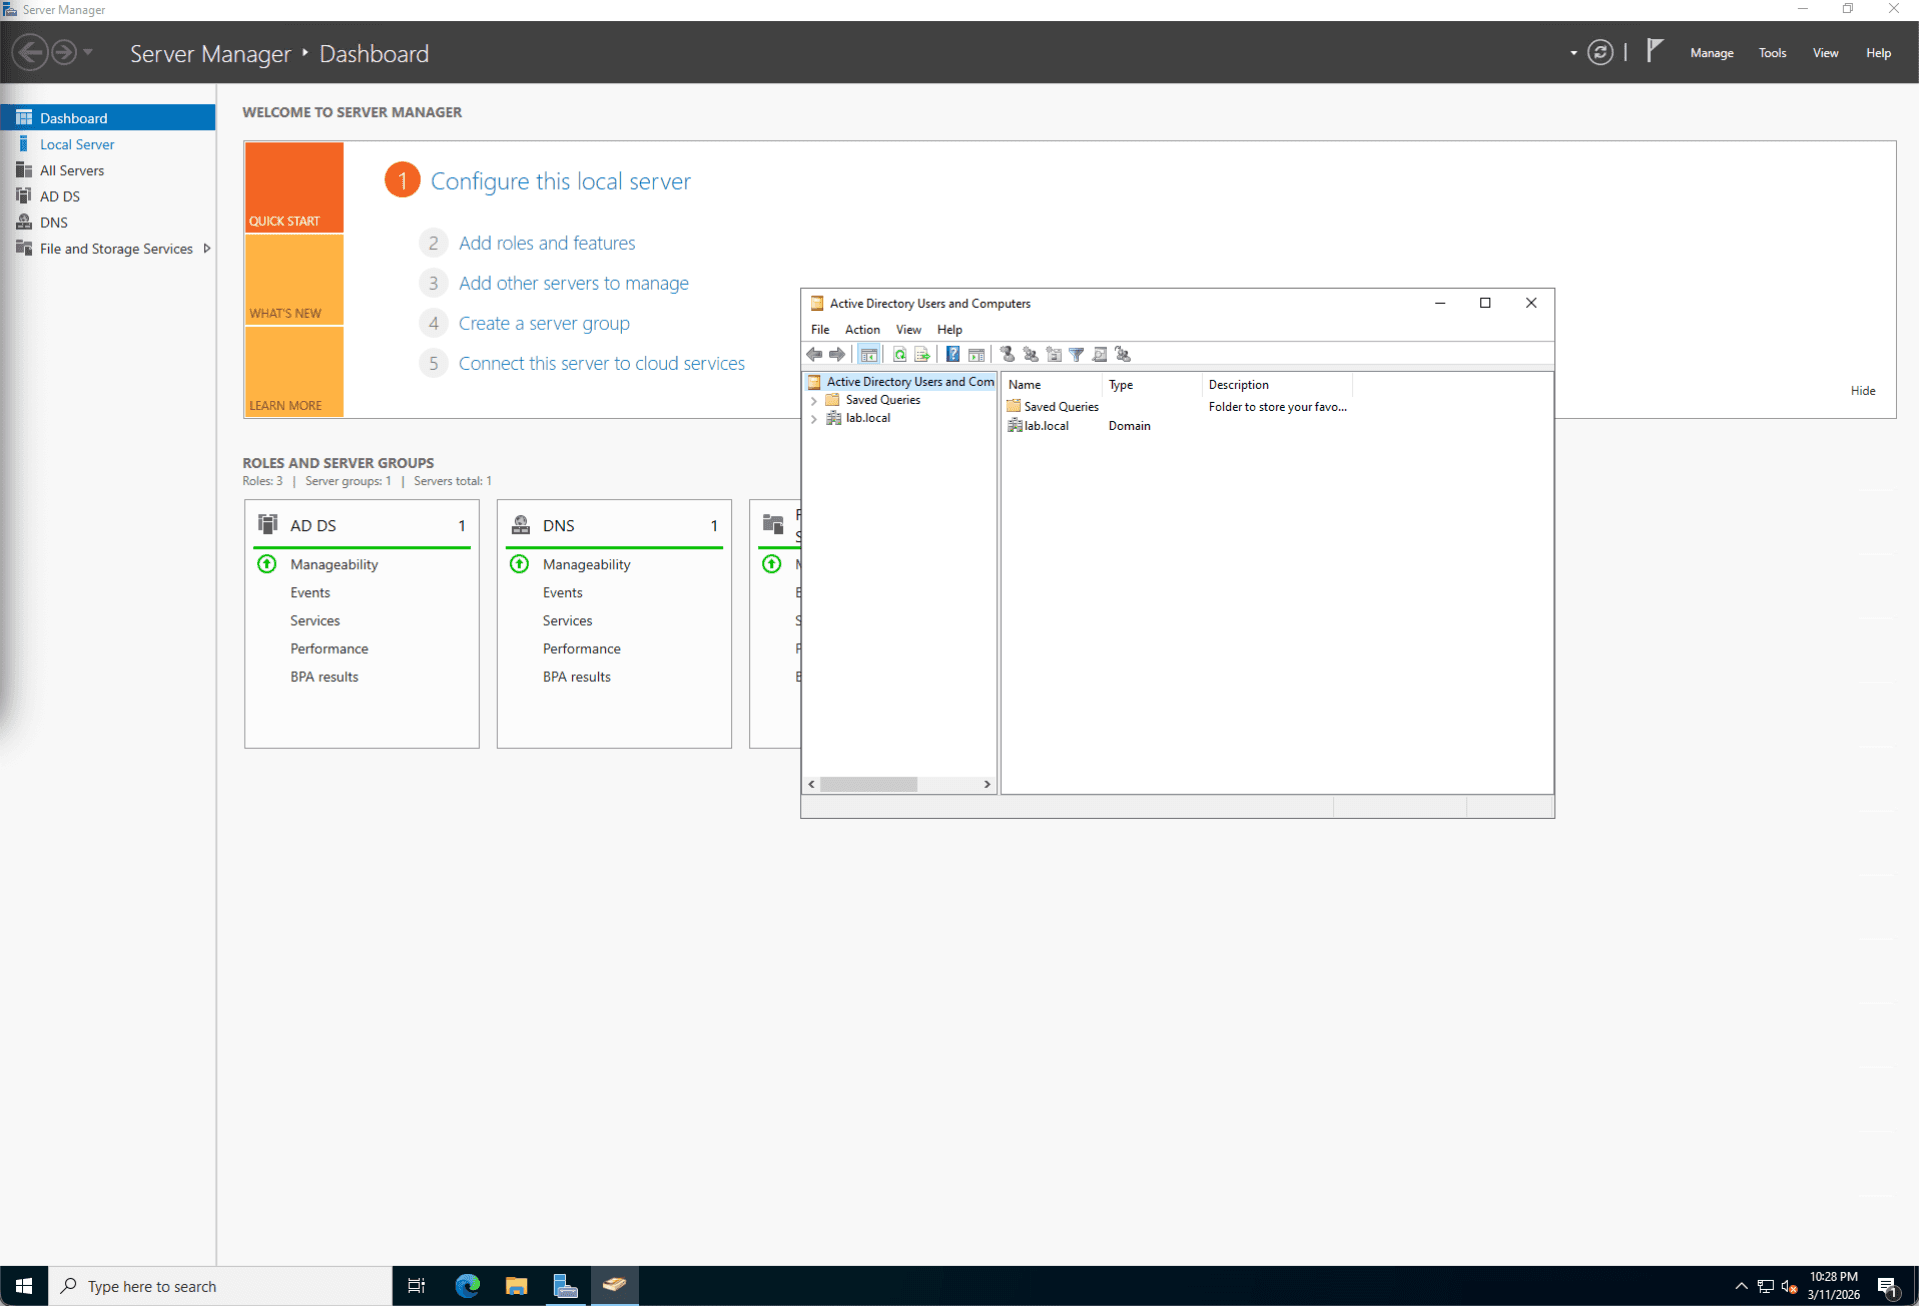Click the Export List toolbar icon
The height and width of the screenshot is (1306, 1919).
coord(922,354)
